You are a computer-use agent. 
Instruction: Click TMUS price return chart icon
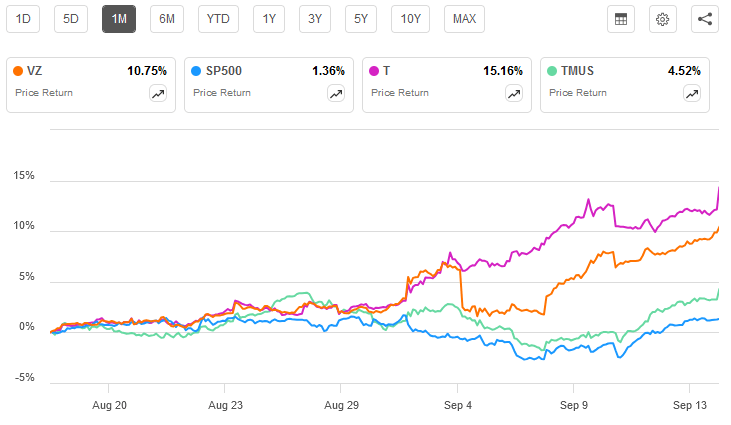pyautogui.click(x=691, y=93)
